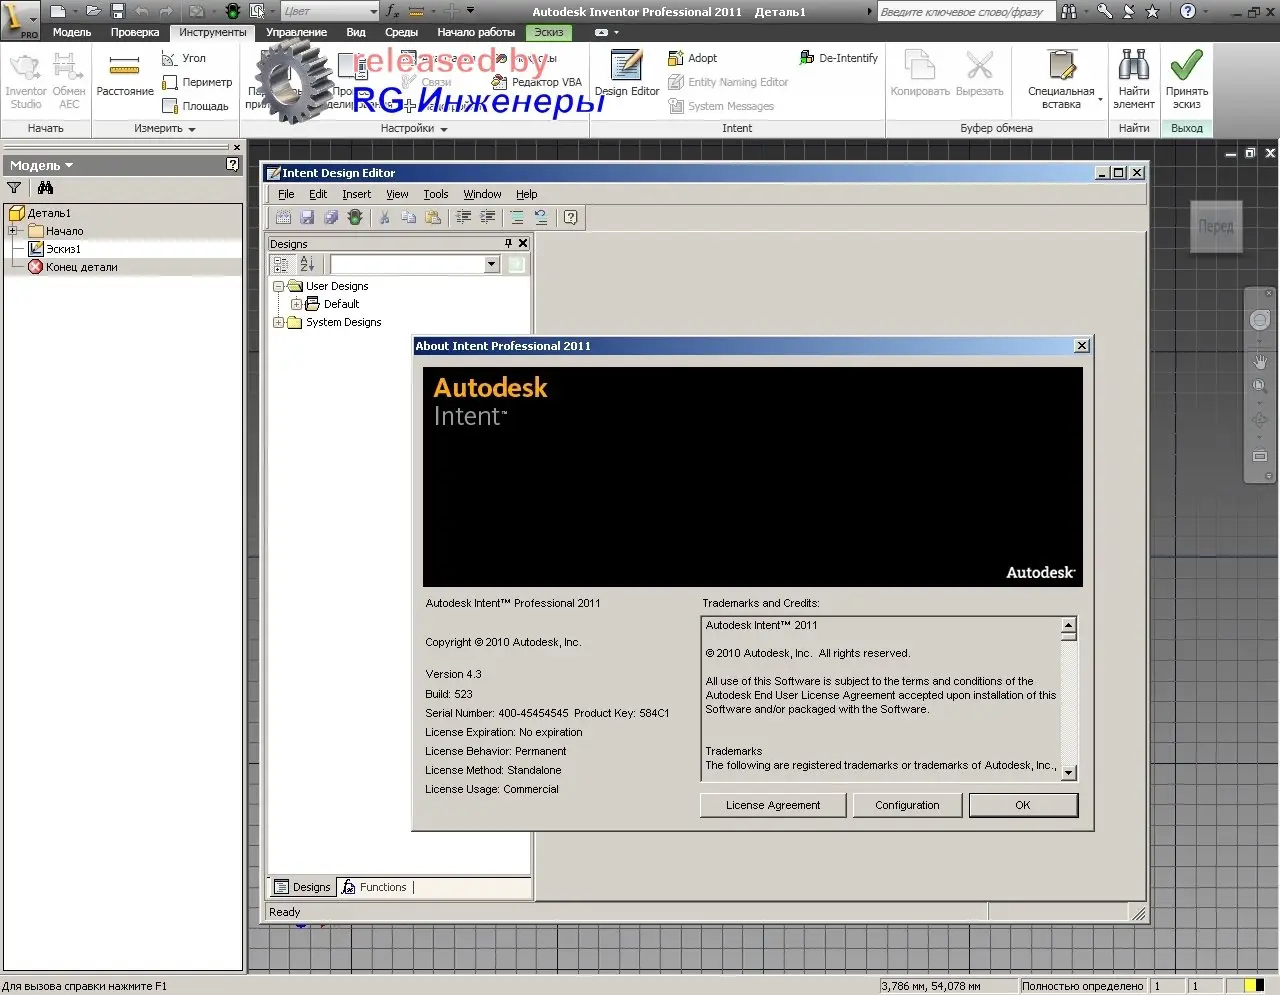Click the De-Intentify tool
The width and height of the screenshot is (1280, 995).
click(838, 58)
